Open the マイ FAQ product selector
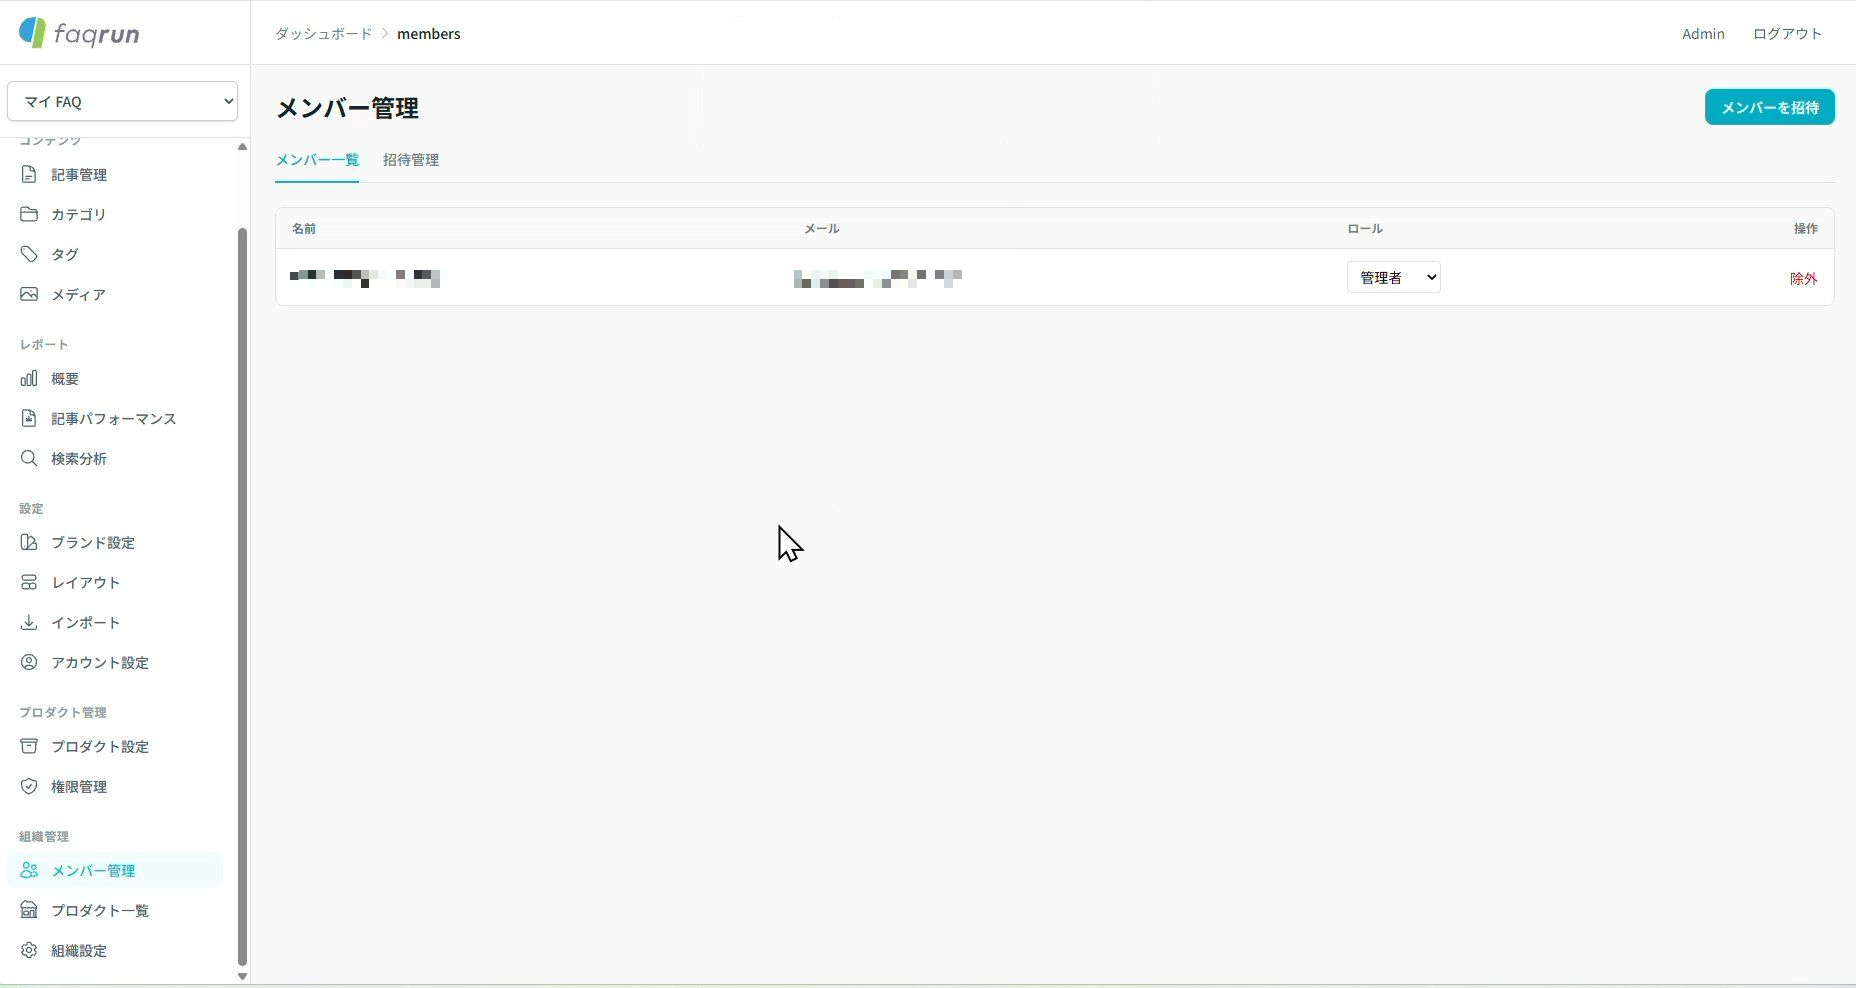 [122, 101]
